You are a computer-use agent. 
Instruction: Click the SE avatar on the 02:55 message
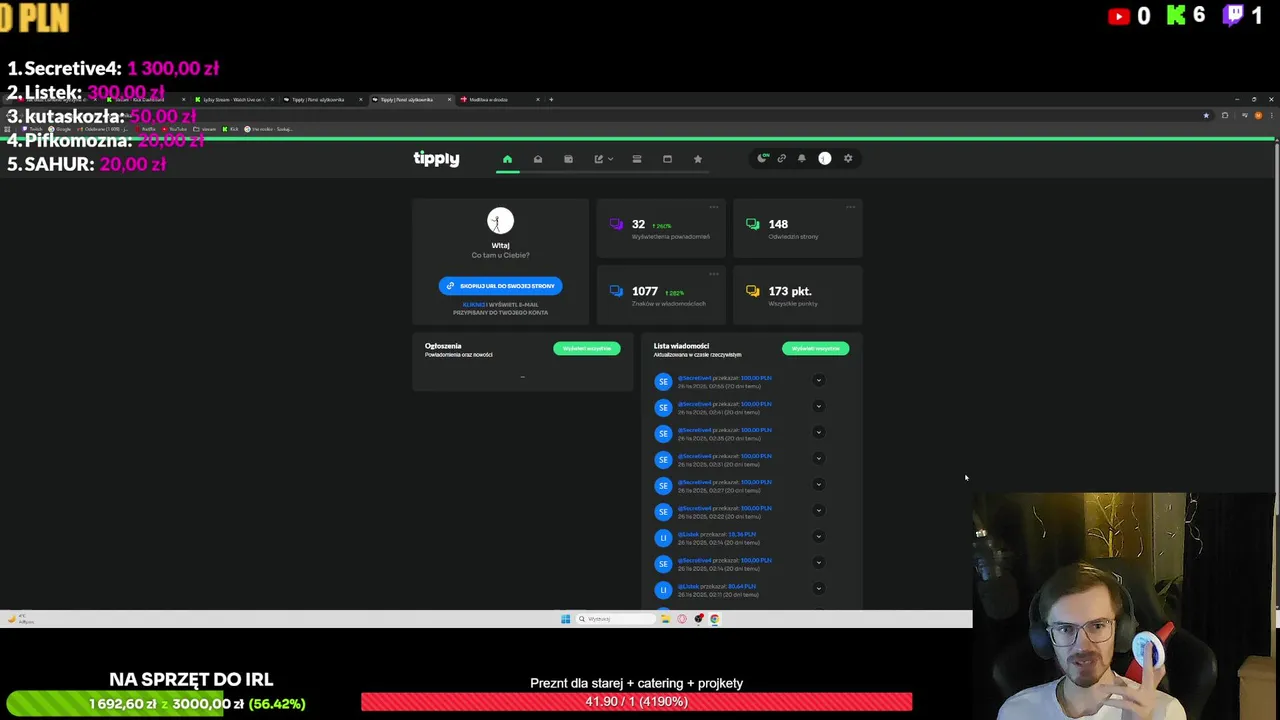point(663,382)
